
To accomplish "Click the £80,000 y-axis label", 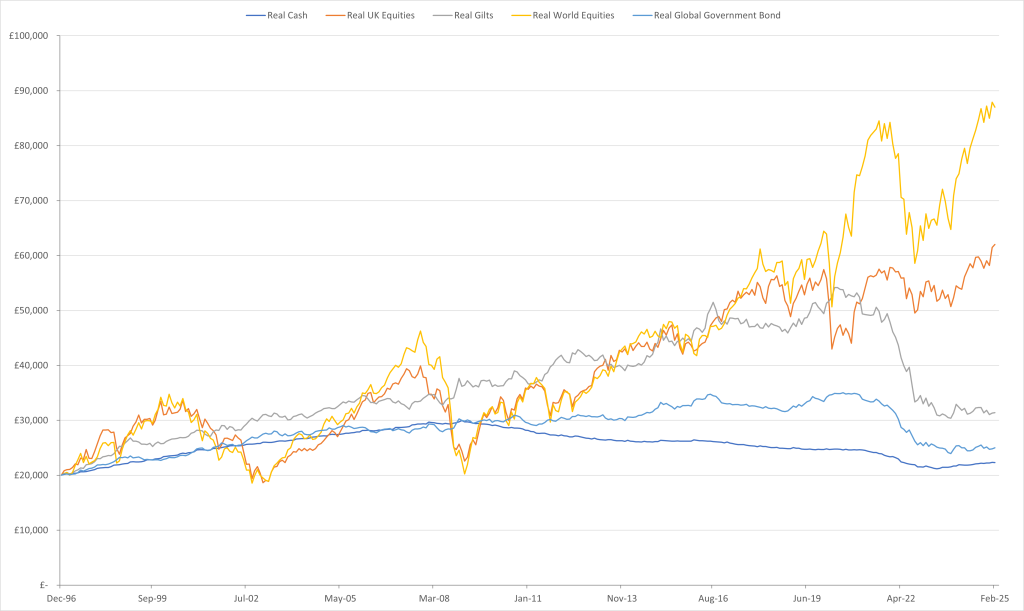I will (x=31, y=146).
